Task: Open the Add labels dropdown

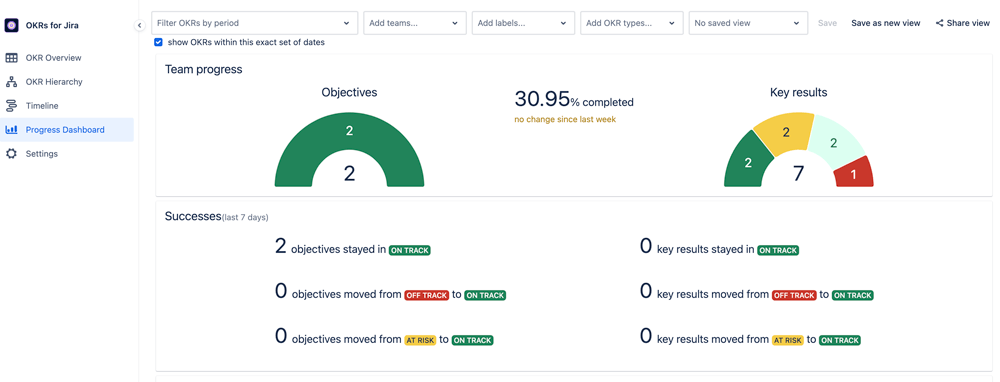Action: [523, 23]
